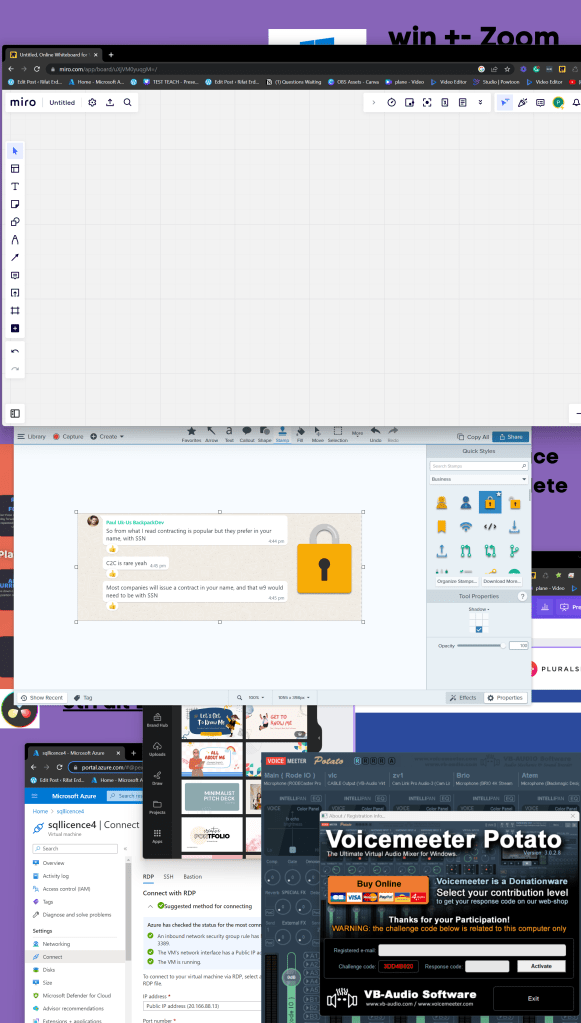Click Exit in Voicemeeter Potato dialog
The height and width of the screenshot is (1023, 581).
pyautogui.click(x=533, y=998)
